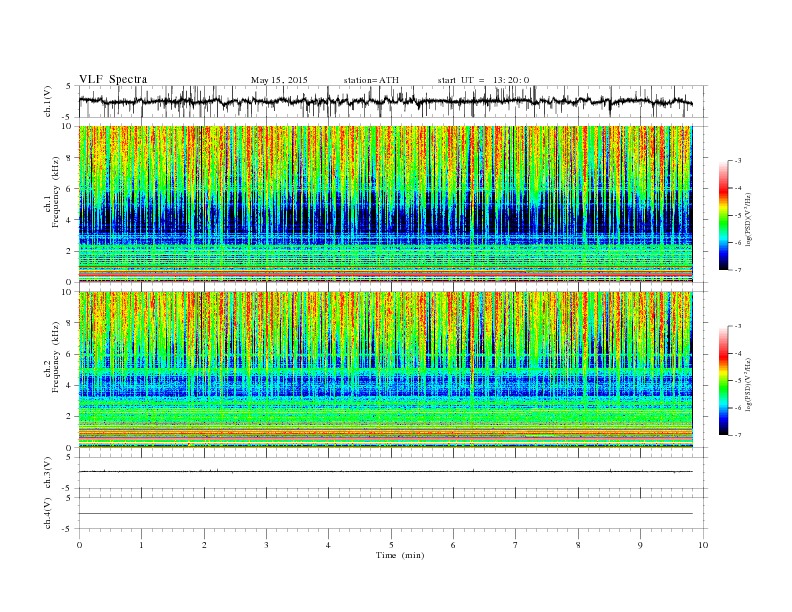Click the ch.3 voltage trace line

click(x=385, y=472)
